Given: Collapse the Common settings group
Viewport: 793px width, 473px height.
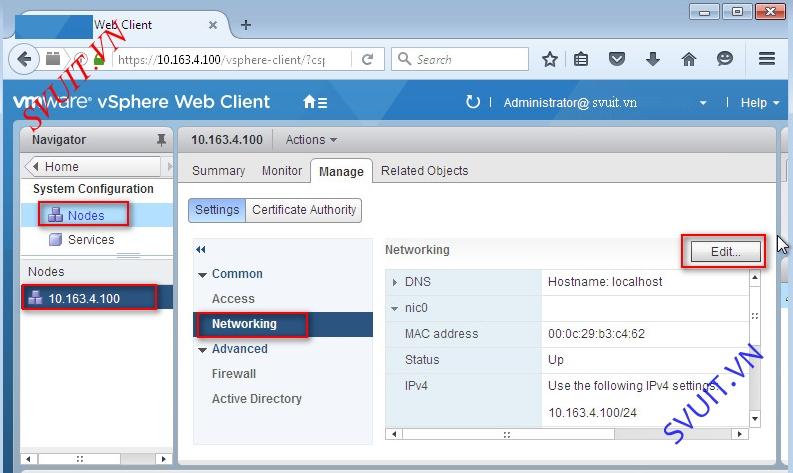Looking at the screenshot, I should [202, 275].
